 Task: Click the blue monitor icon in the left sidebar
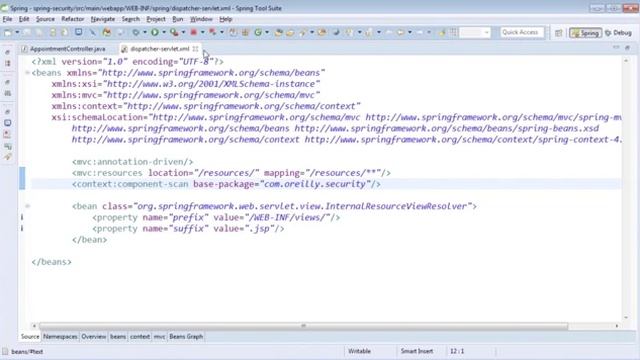point(8,123)
